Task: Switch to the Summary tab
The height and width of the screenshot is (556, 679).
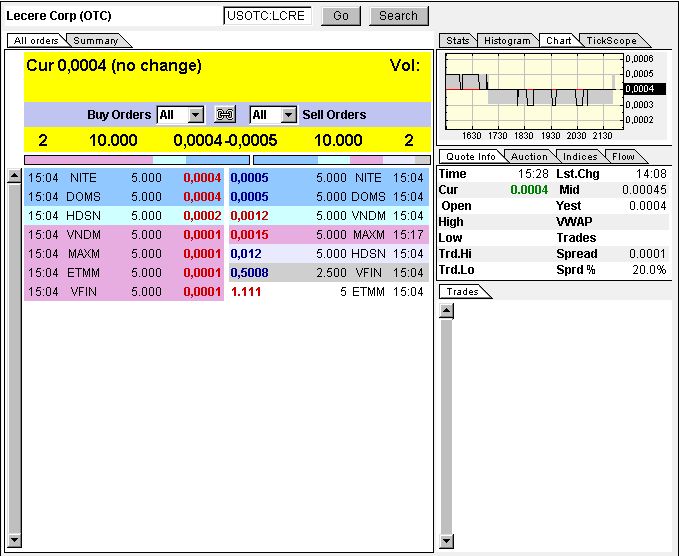Action: [x=96, y=41]
